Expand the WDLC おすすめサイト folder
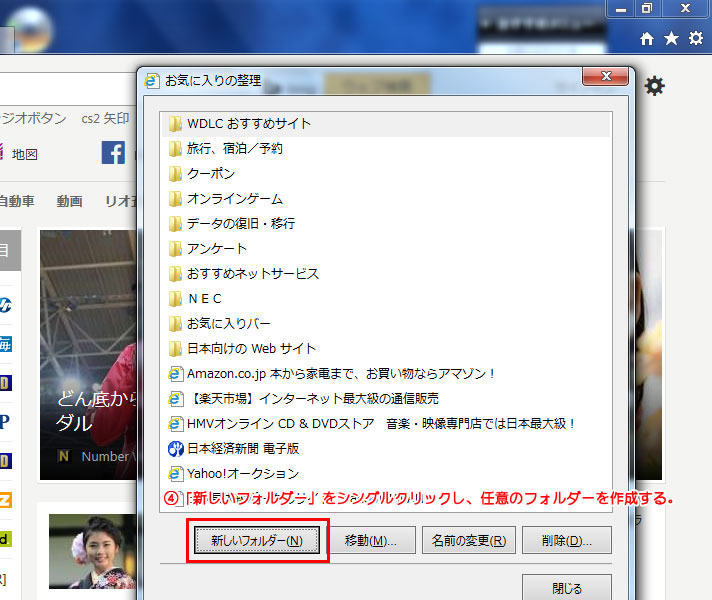This screenshot has width=712, height=600. pyautogui.click(x=249, y=123)
